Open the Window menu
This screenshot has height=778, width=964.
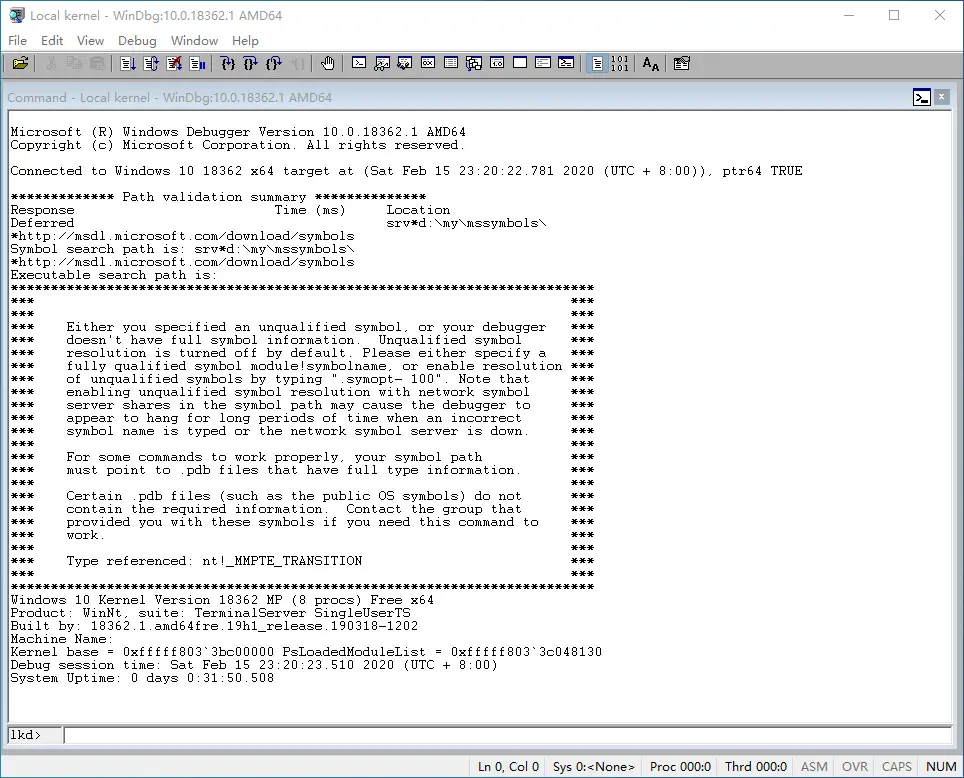point(194,41)
